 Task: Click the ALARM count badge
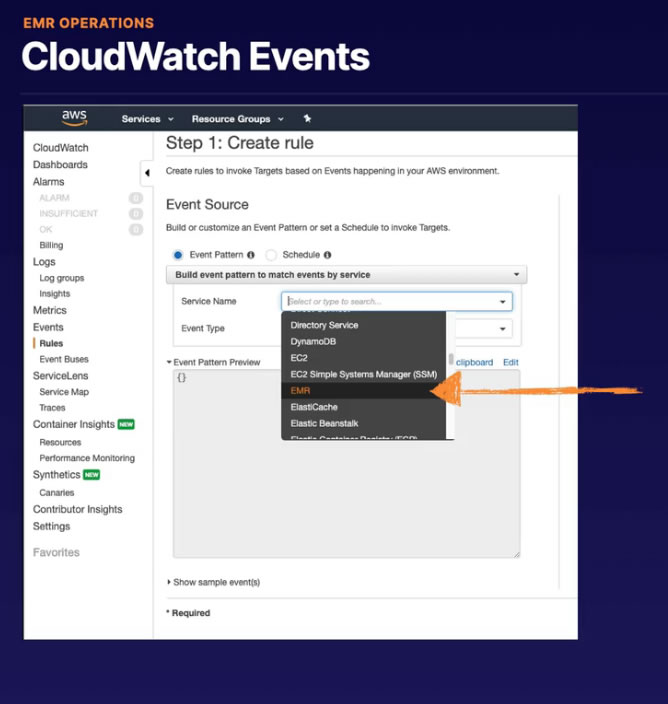136,198
